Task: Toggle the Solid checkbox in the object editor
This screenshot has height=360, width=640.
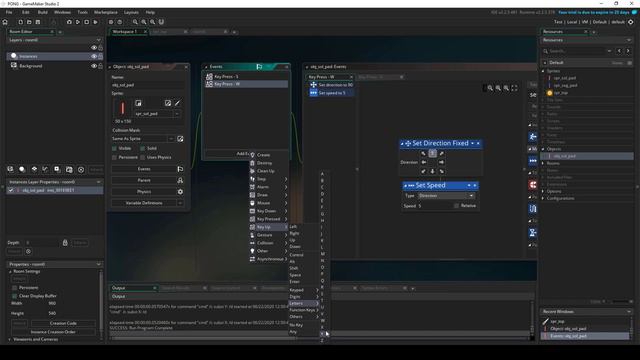Action: [142, 149]
